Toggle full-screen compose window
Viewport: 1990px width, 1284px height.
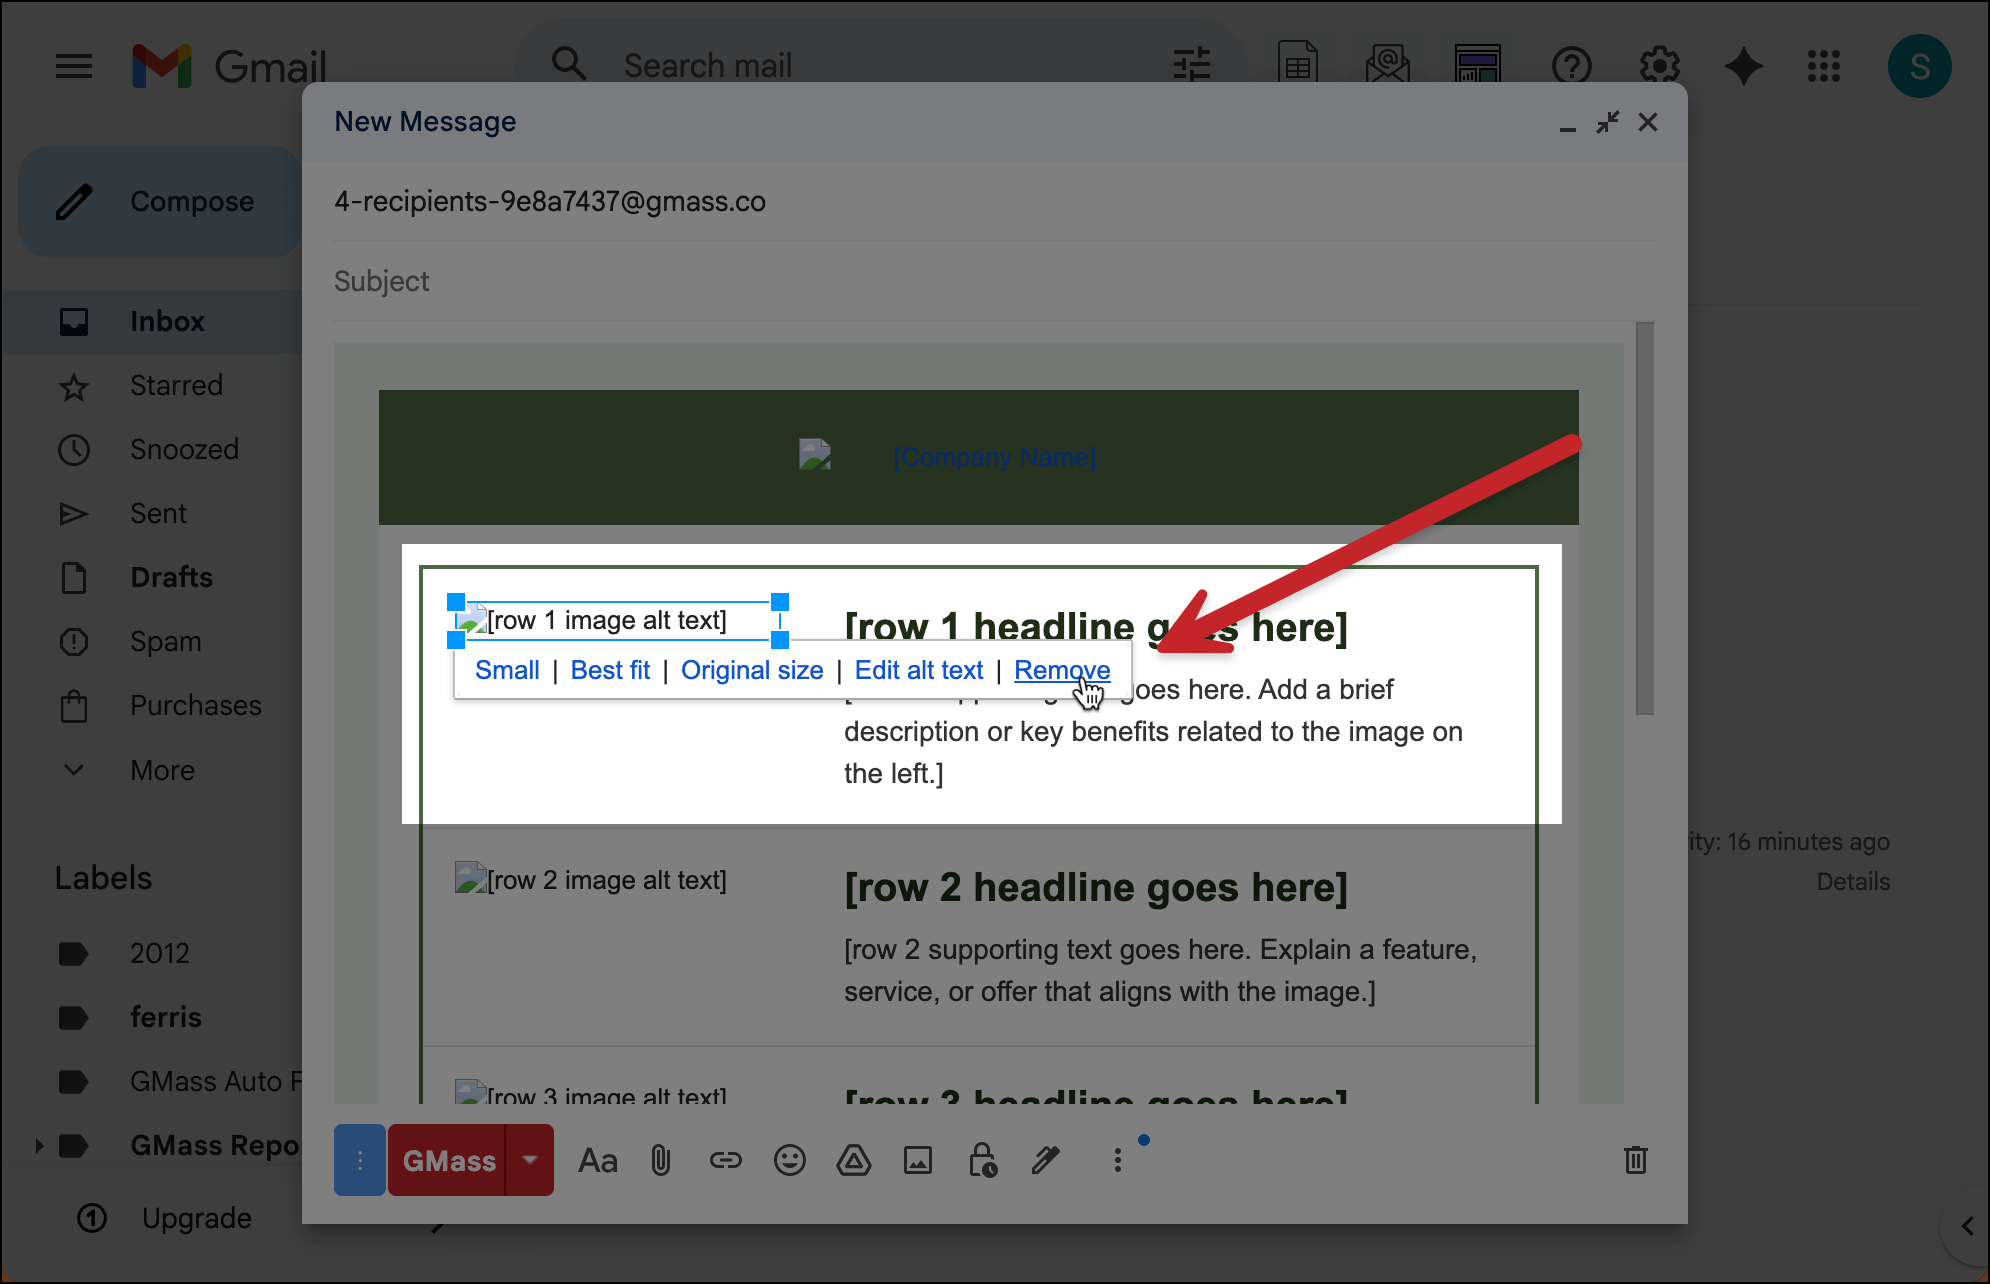pos(1607,122)
